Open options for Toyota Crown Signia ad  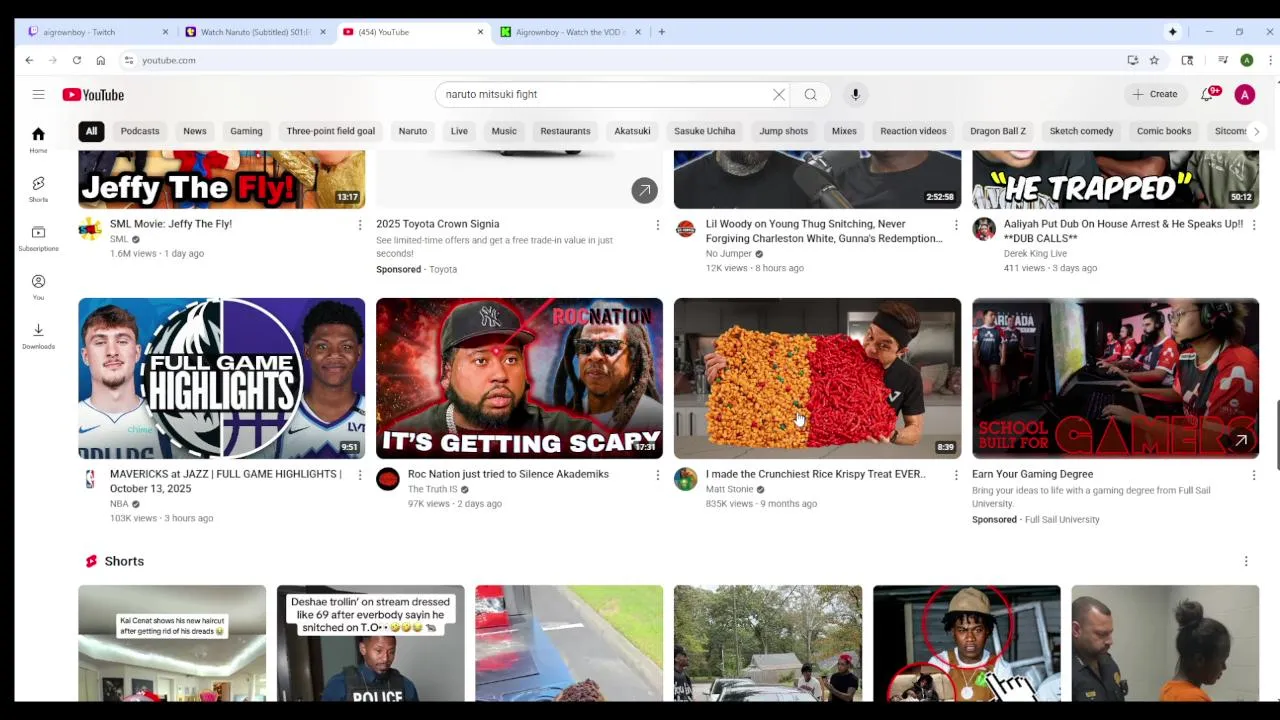[x=657, y=225]
